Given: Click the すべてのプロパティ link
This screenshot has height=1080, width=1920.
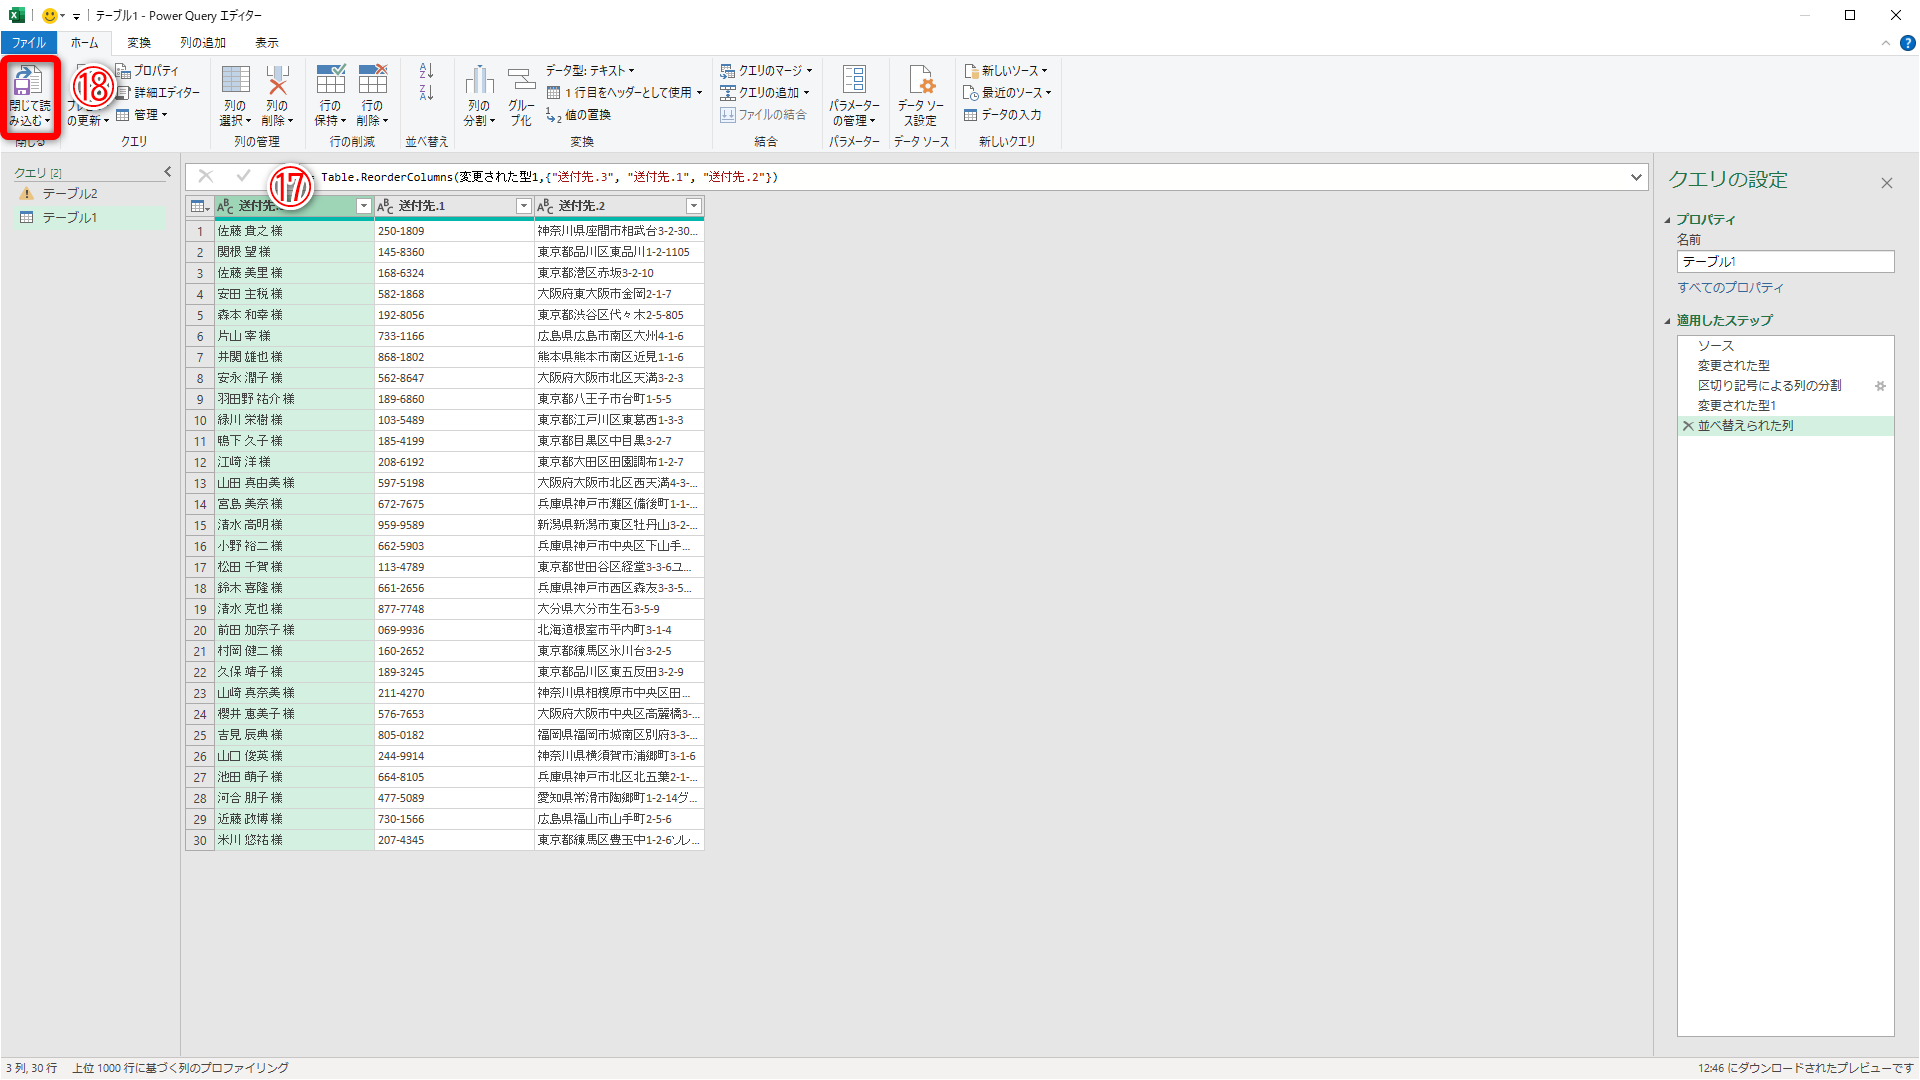Looking at the screenshot, I should pyautogui.click(x=1730, y=288).
